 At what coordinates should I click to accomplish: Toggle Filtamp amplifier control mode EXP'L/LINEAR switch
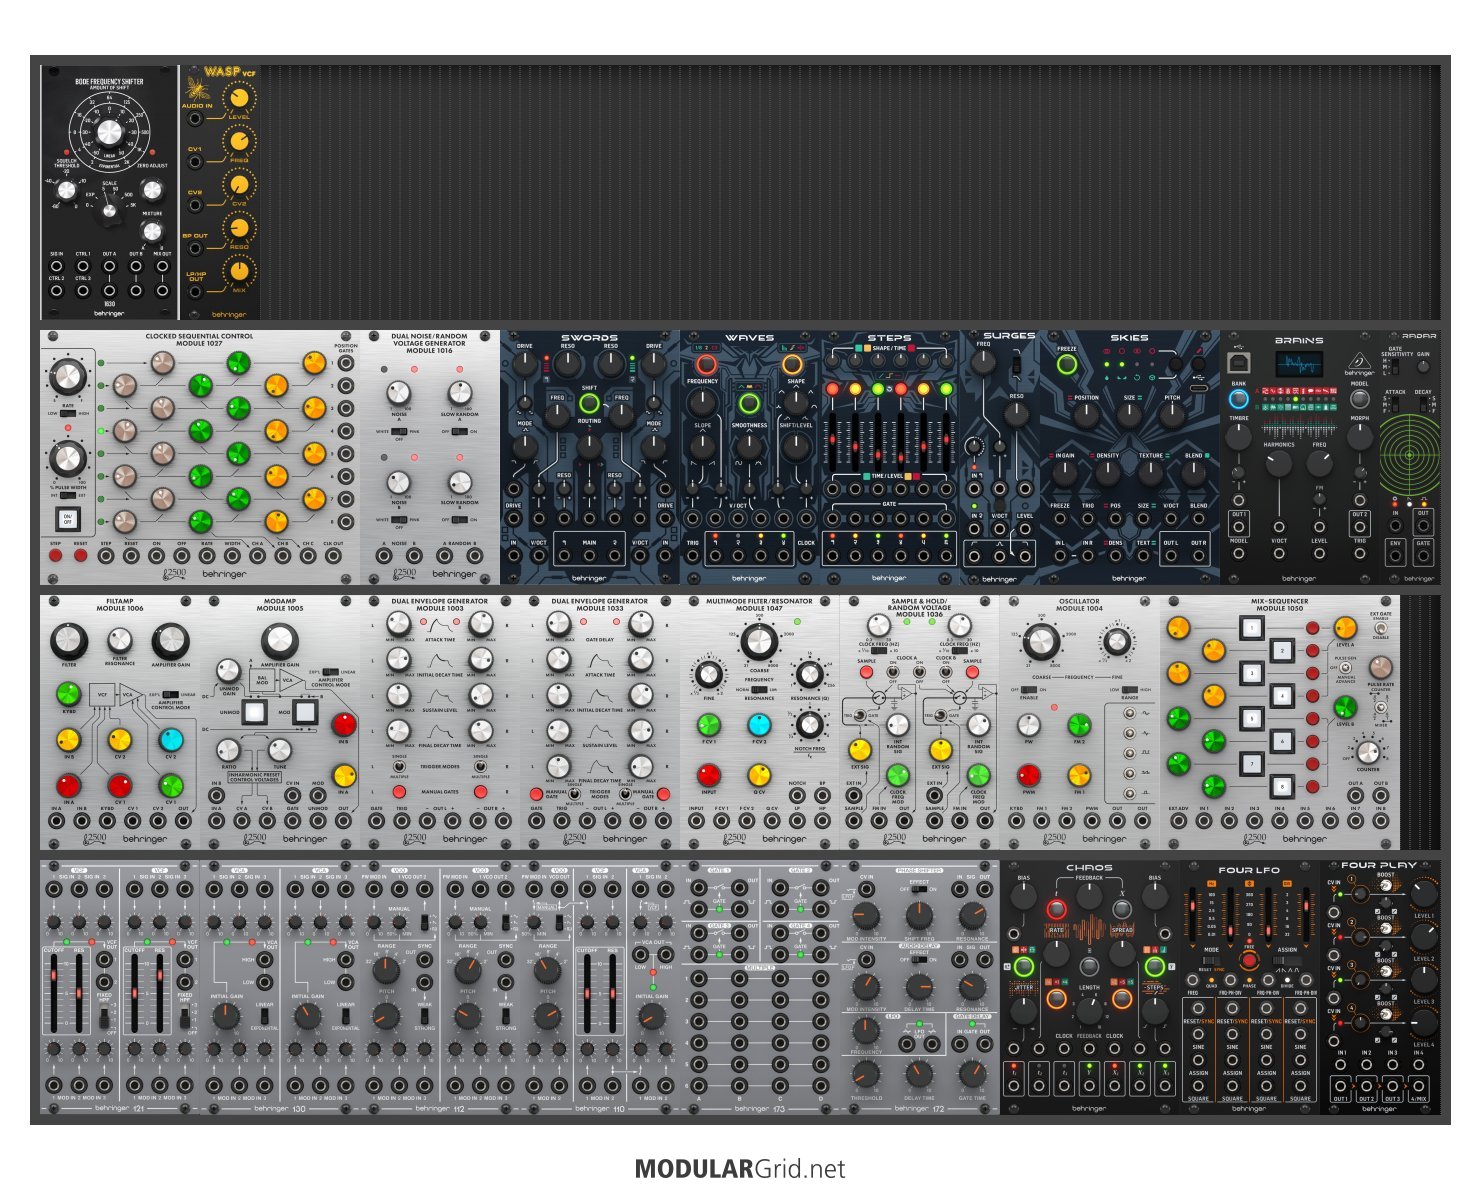pyautogui.click(x=170, y=694)
